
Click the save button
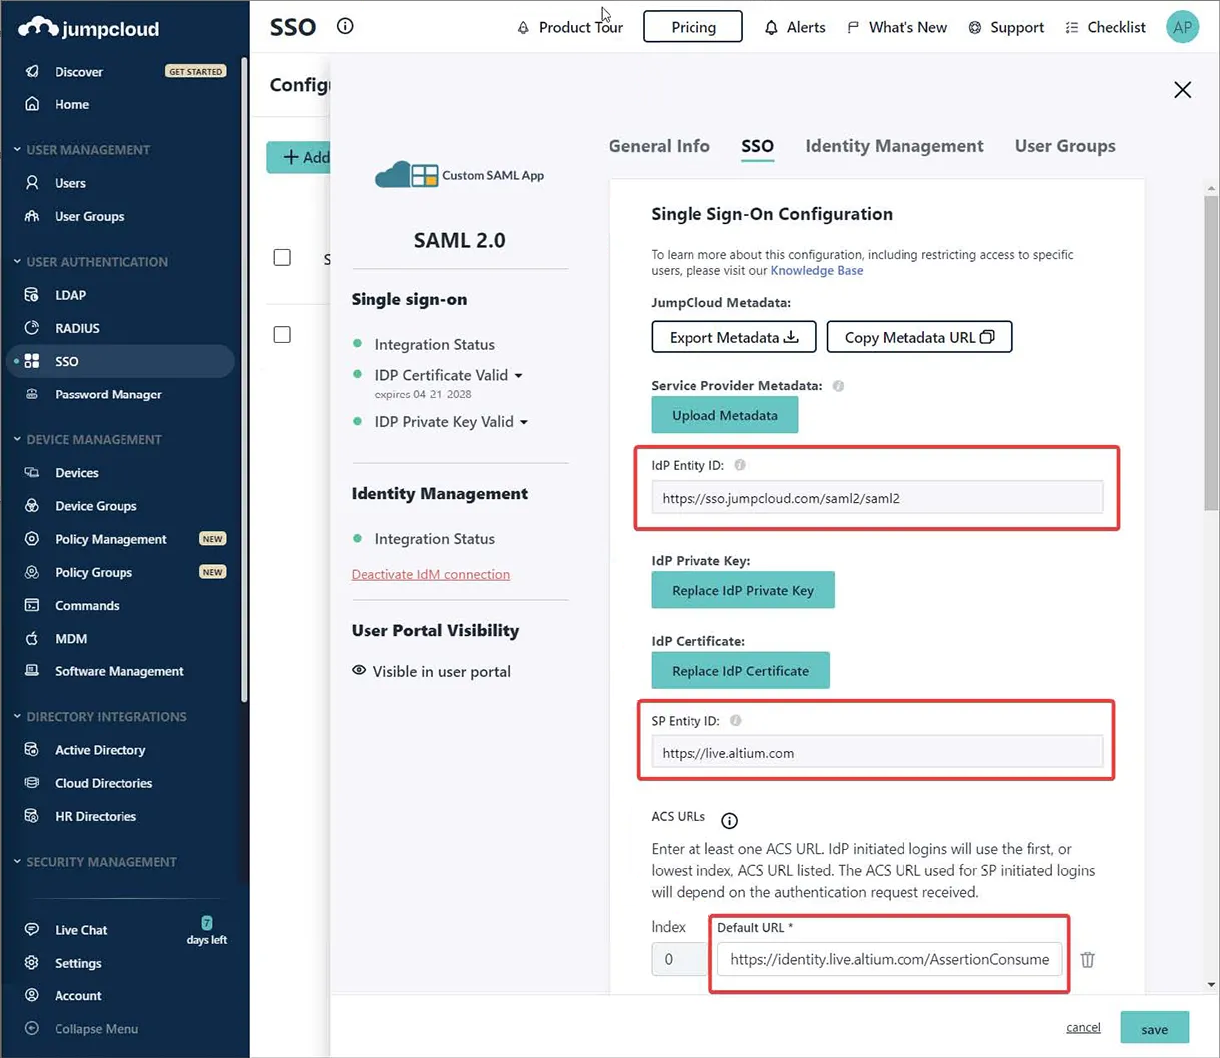pos(1155,1028)
